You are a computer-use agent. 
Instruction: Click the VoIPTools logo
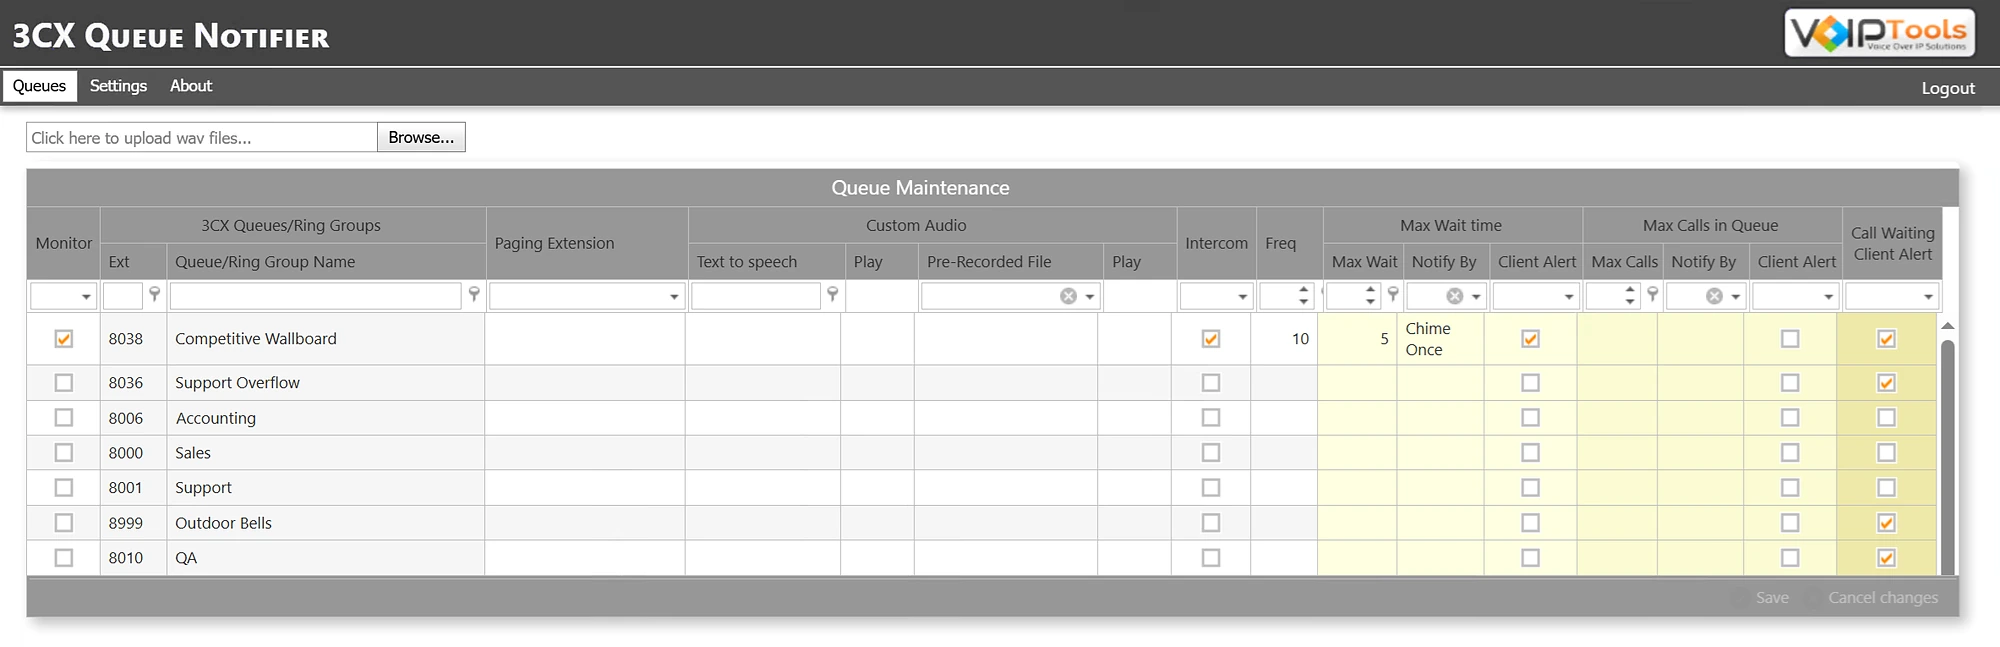[1880, 33]
